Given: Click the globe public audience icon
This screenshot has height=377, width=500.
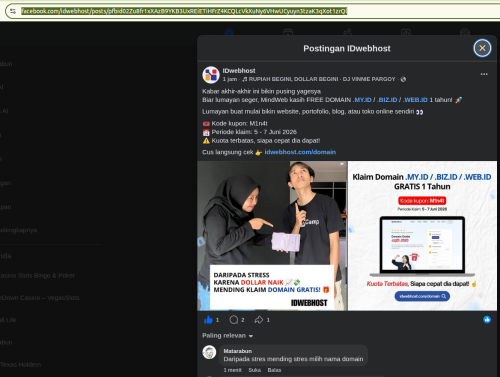Looking at the screenshot, I should [x=403, y=79].
